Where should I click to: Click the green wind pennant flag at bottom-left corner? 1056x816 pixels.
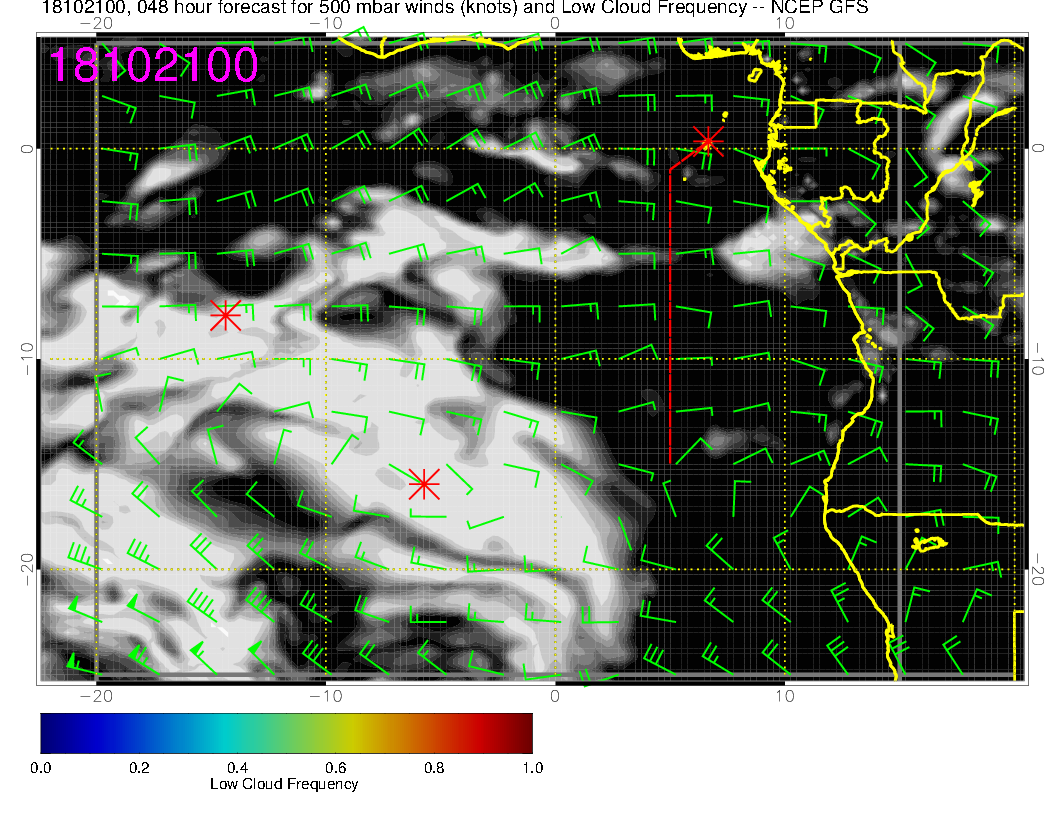pos(72,660)
